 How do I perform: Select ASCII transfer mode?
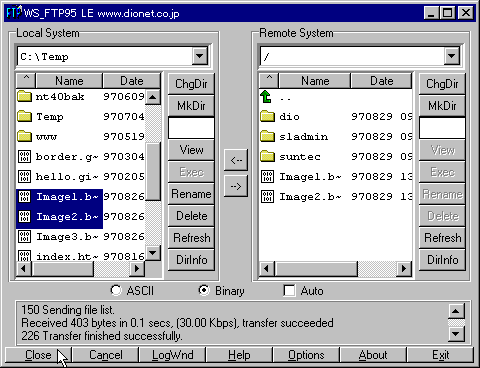coord(116,290)
